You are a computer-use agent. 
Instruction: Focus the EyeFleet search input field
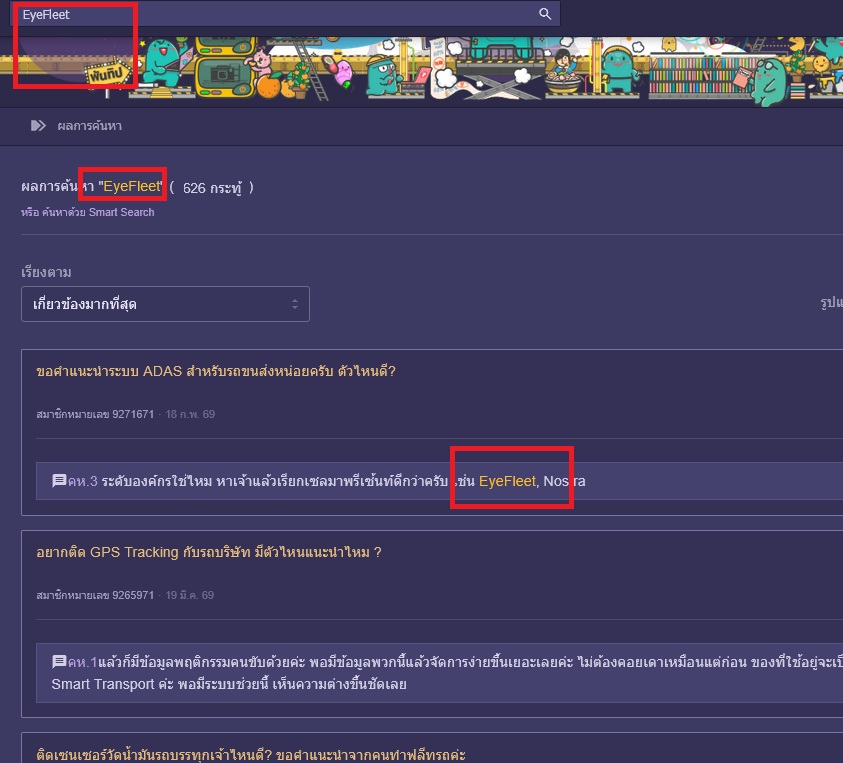click(285, 14)
